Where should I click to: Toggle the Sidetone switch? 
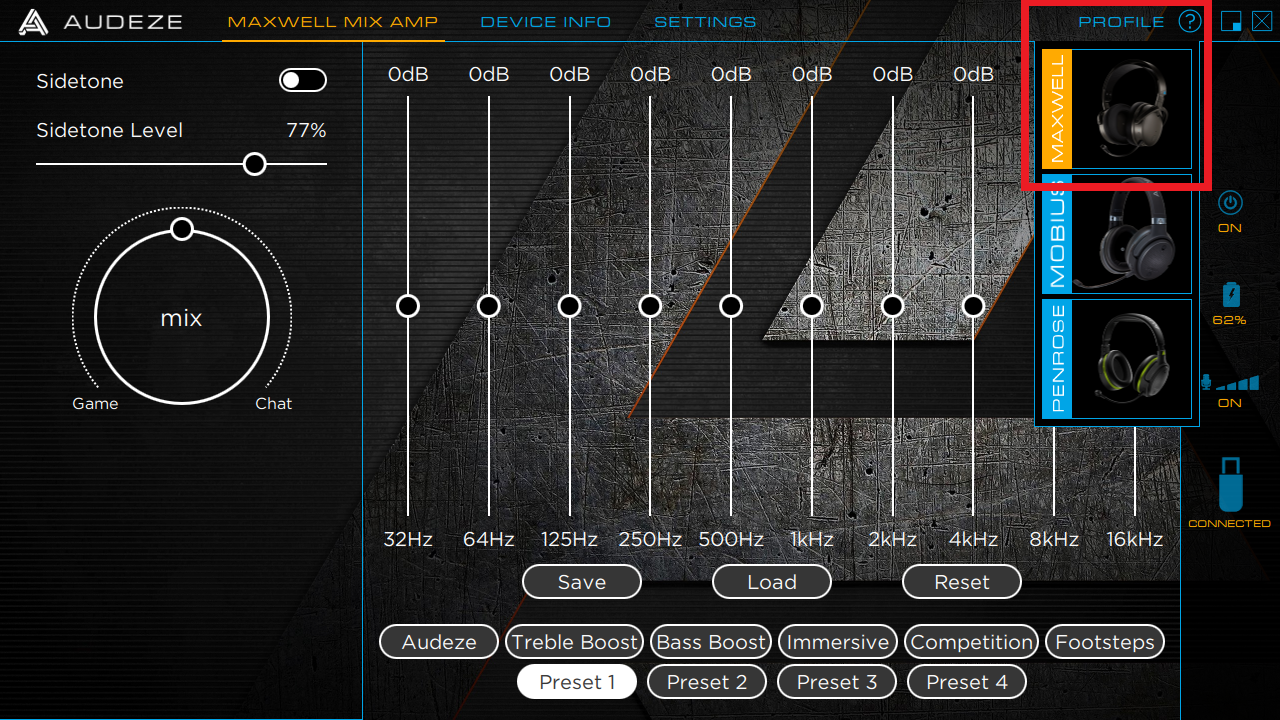click(303, 81)
